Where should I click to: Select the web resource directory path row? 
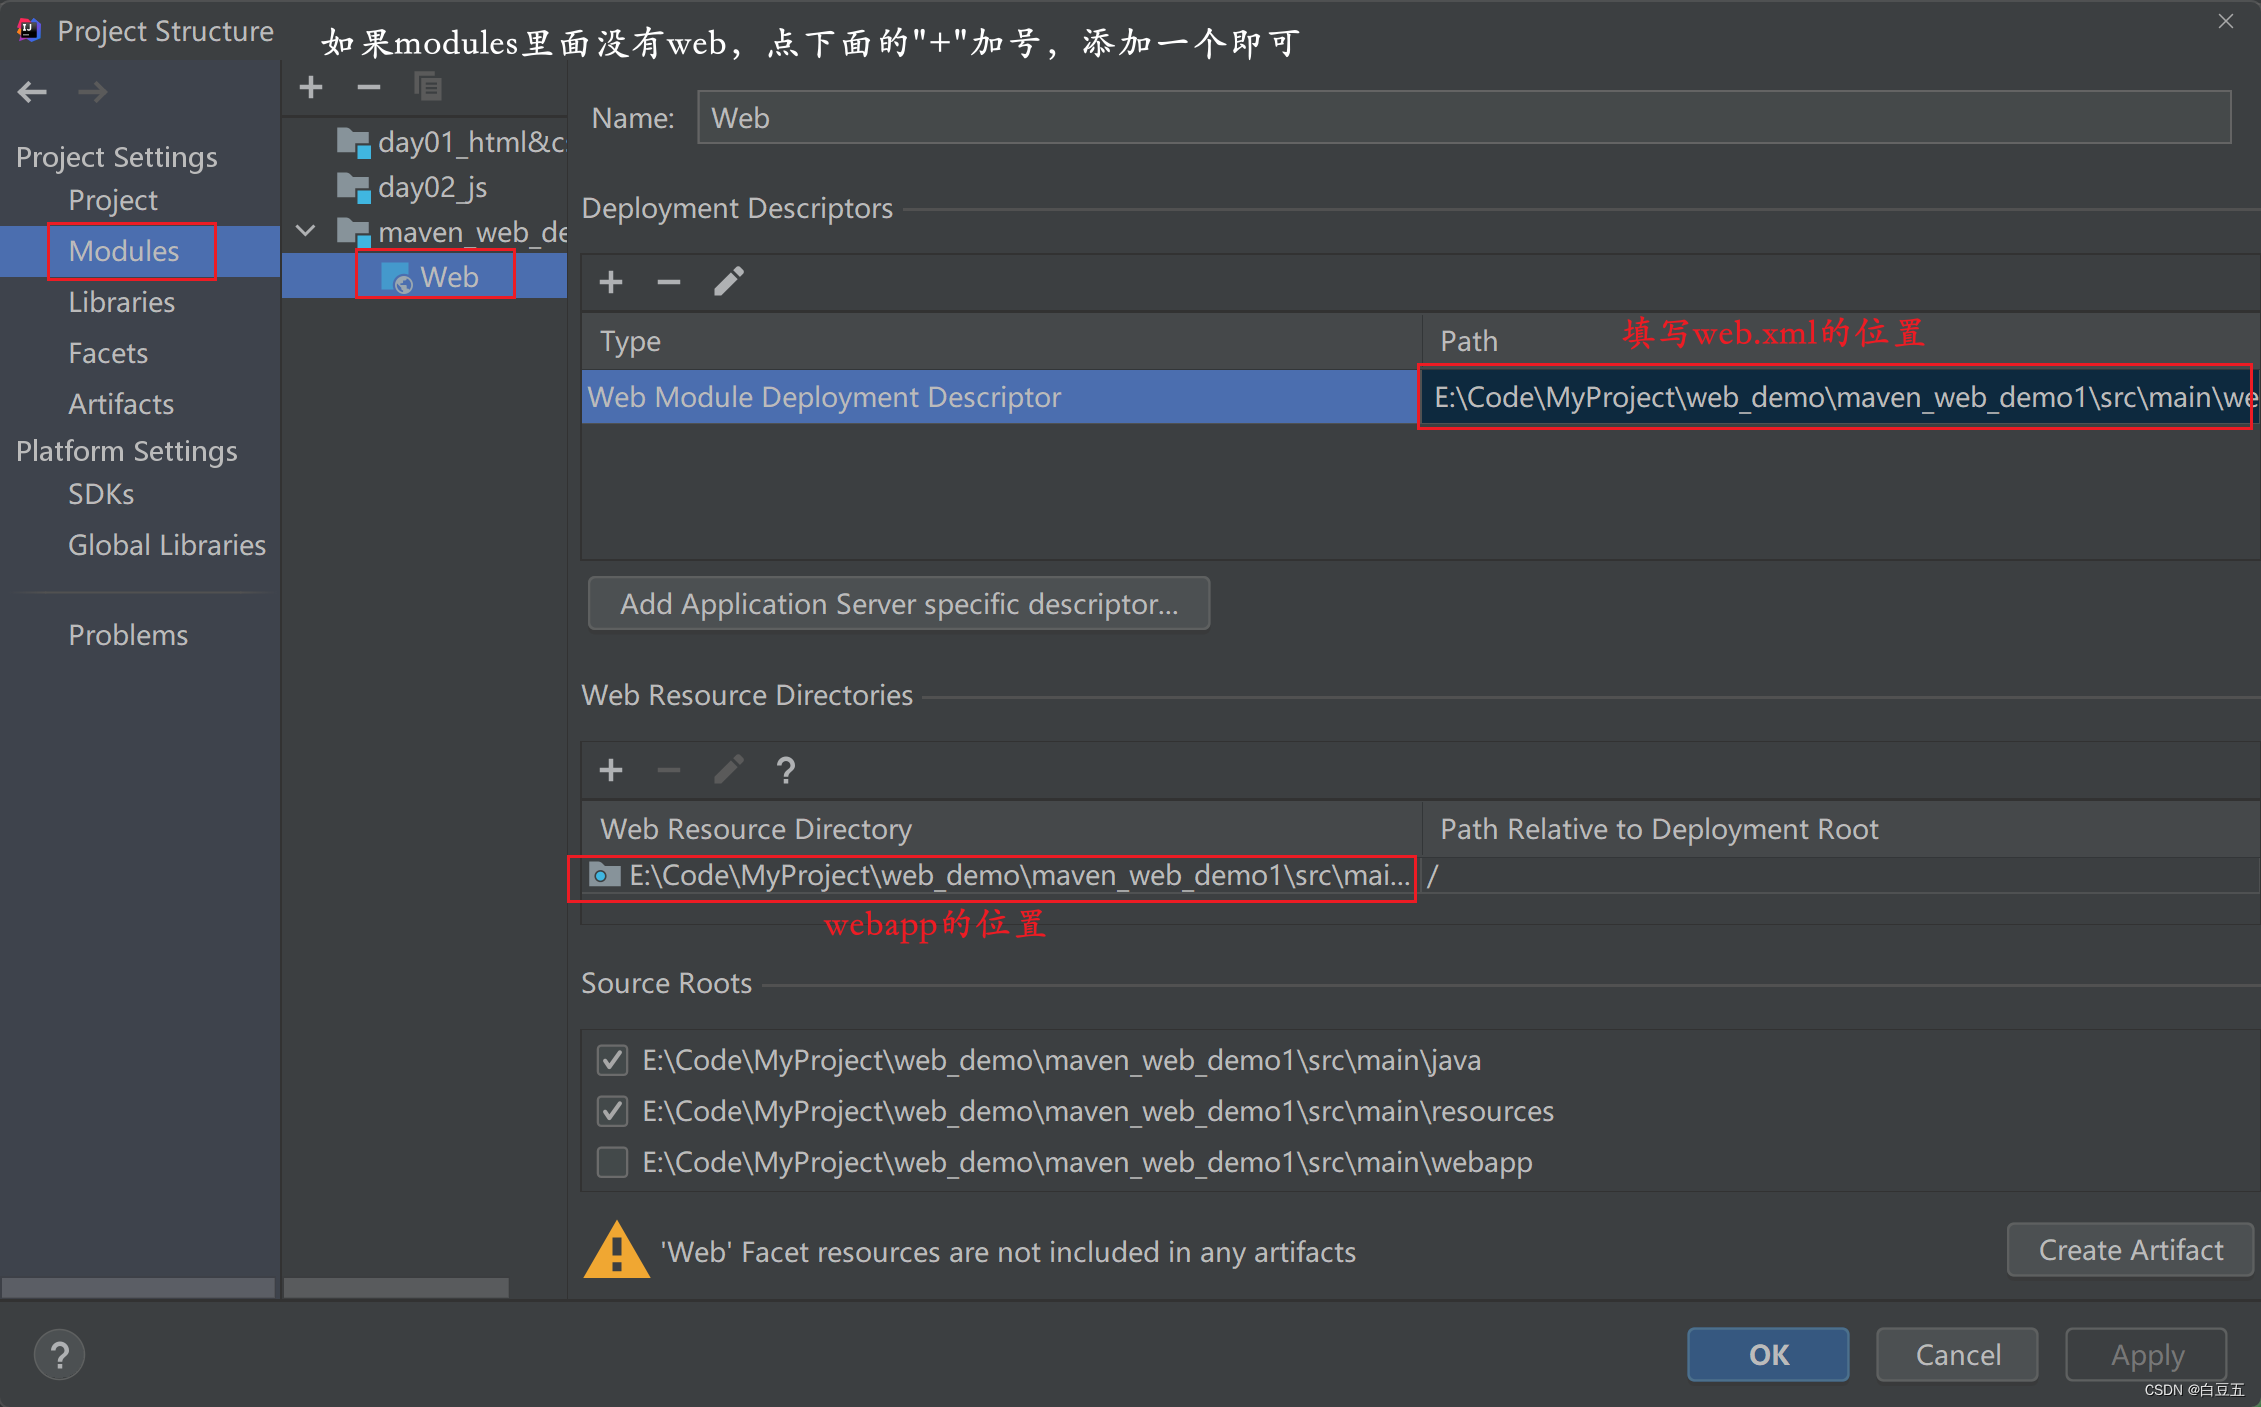click(x=999, y=876)
